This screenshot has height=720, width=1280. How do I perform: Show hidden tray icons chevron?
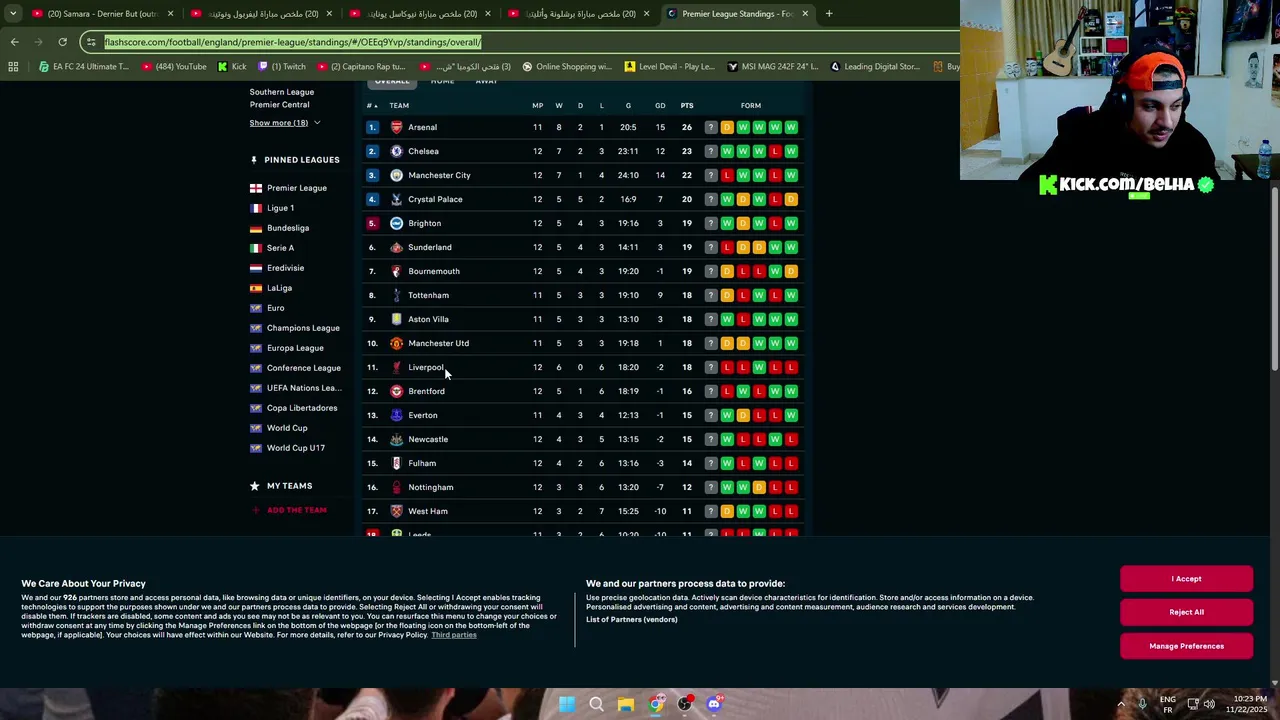(1121, 704)
